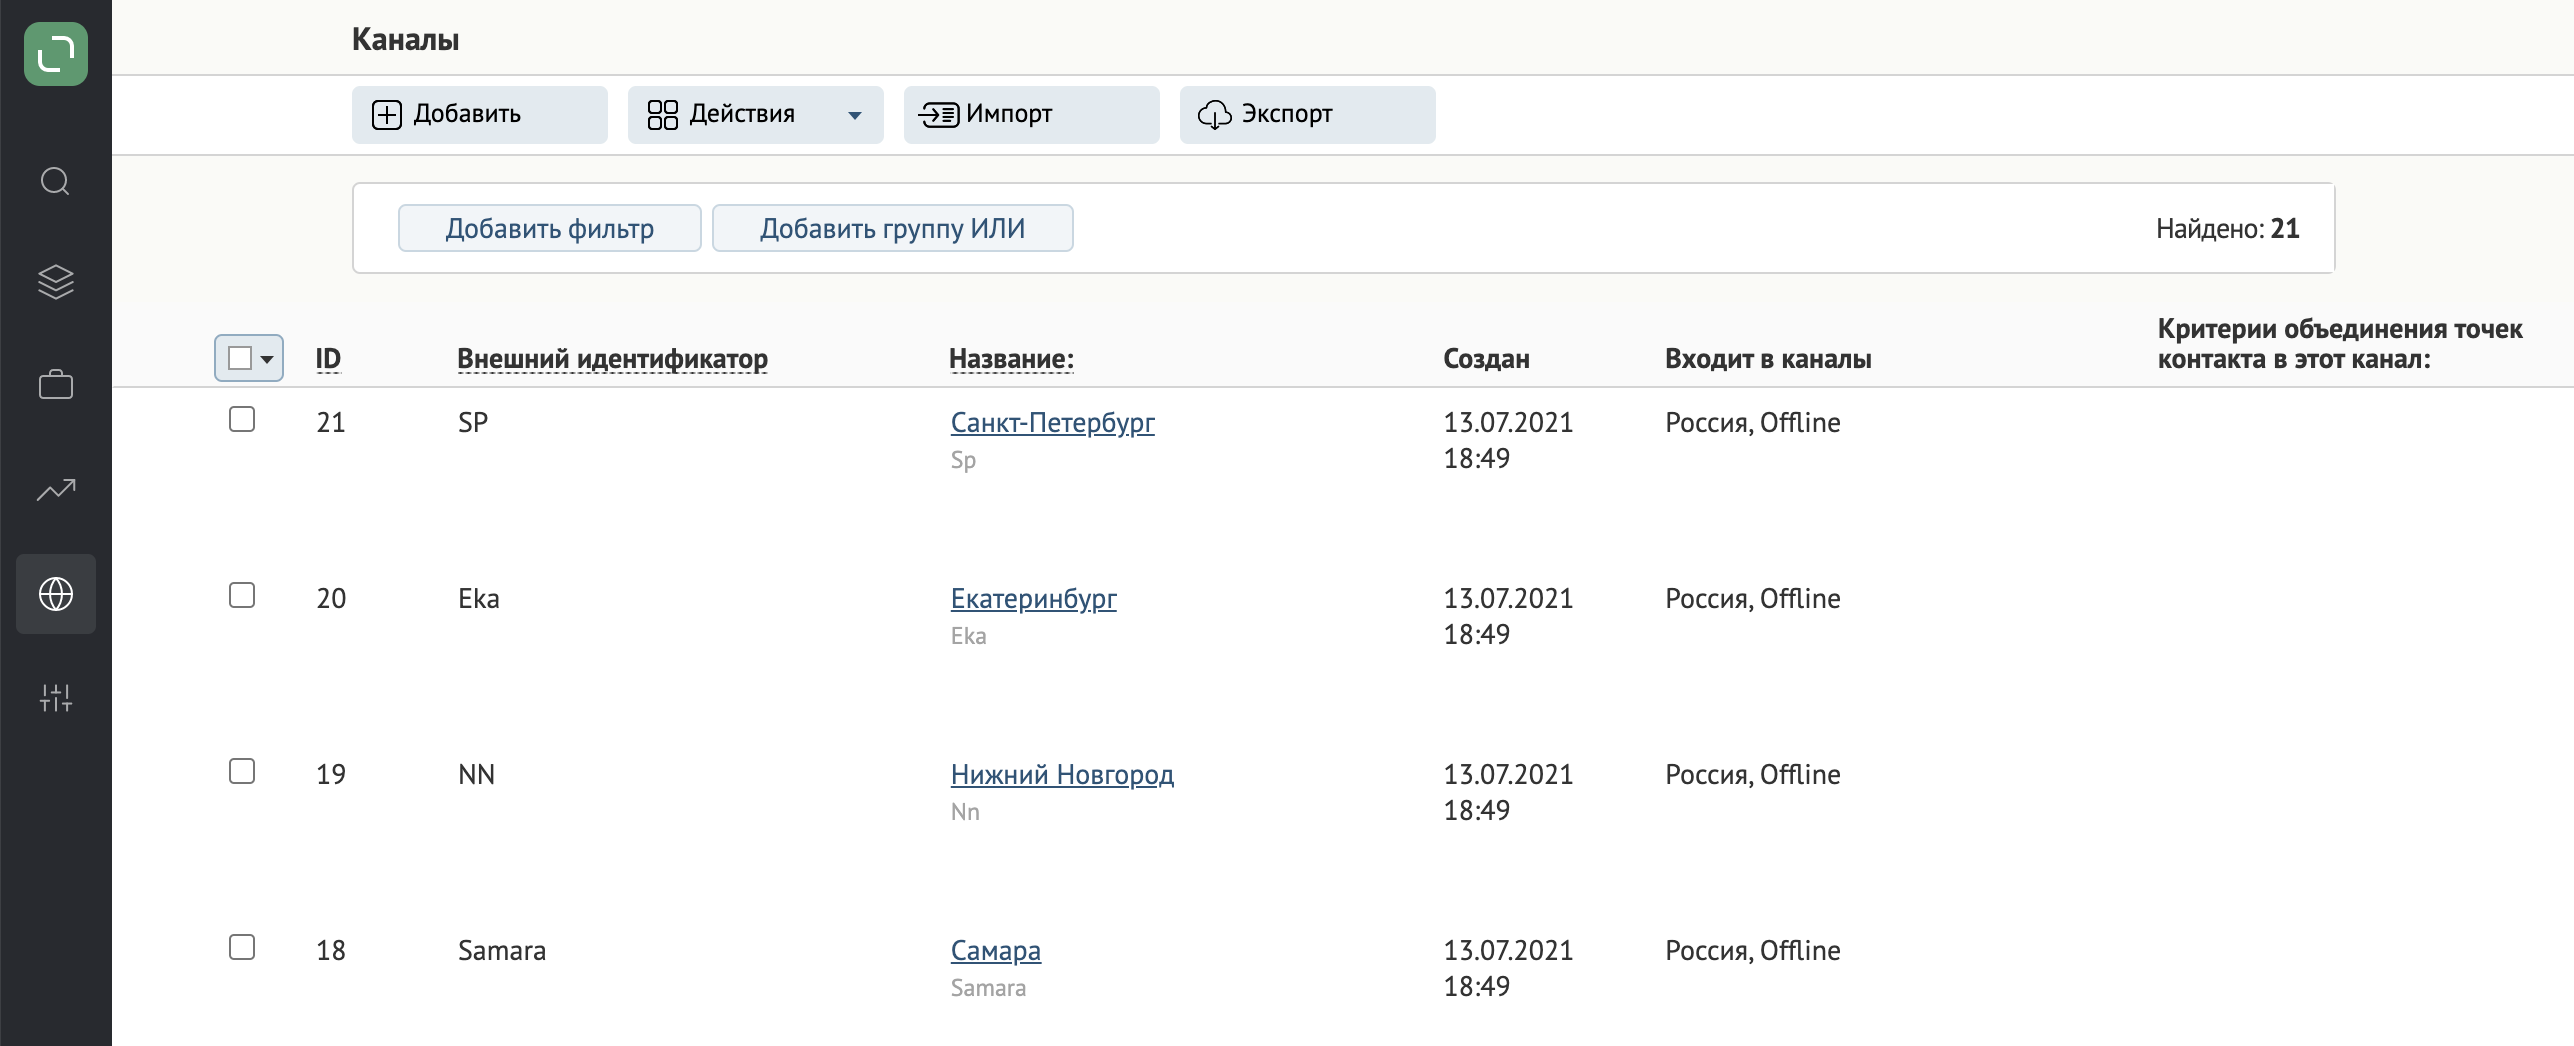The height and width of the screenshot is (1046, 2574).
Task: Click the Критерии объединения column header
Action: 2340,343
